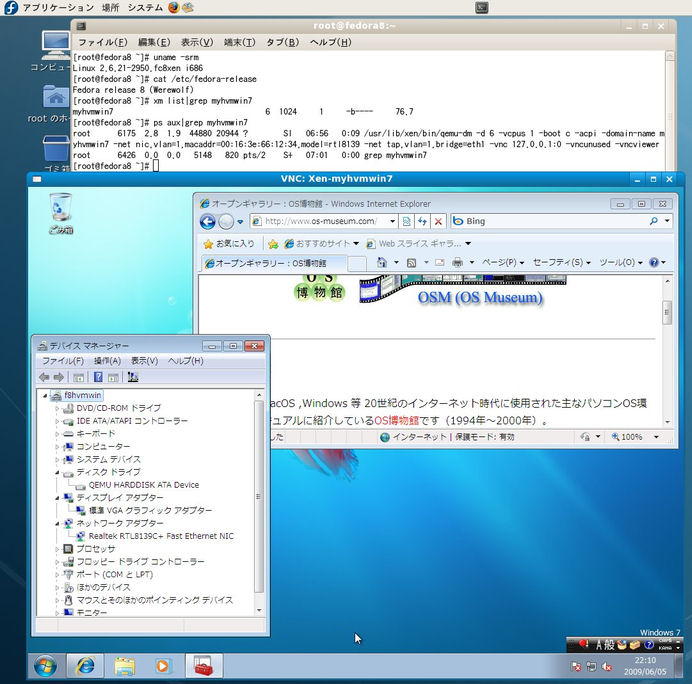Click the Web スライス ギャラリー button
Screen dimensions: 692x684
(419, 244)
